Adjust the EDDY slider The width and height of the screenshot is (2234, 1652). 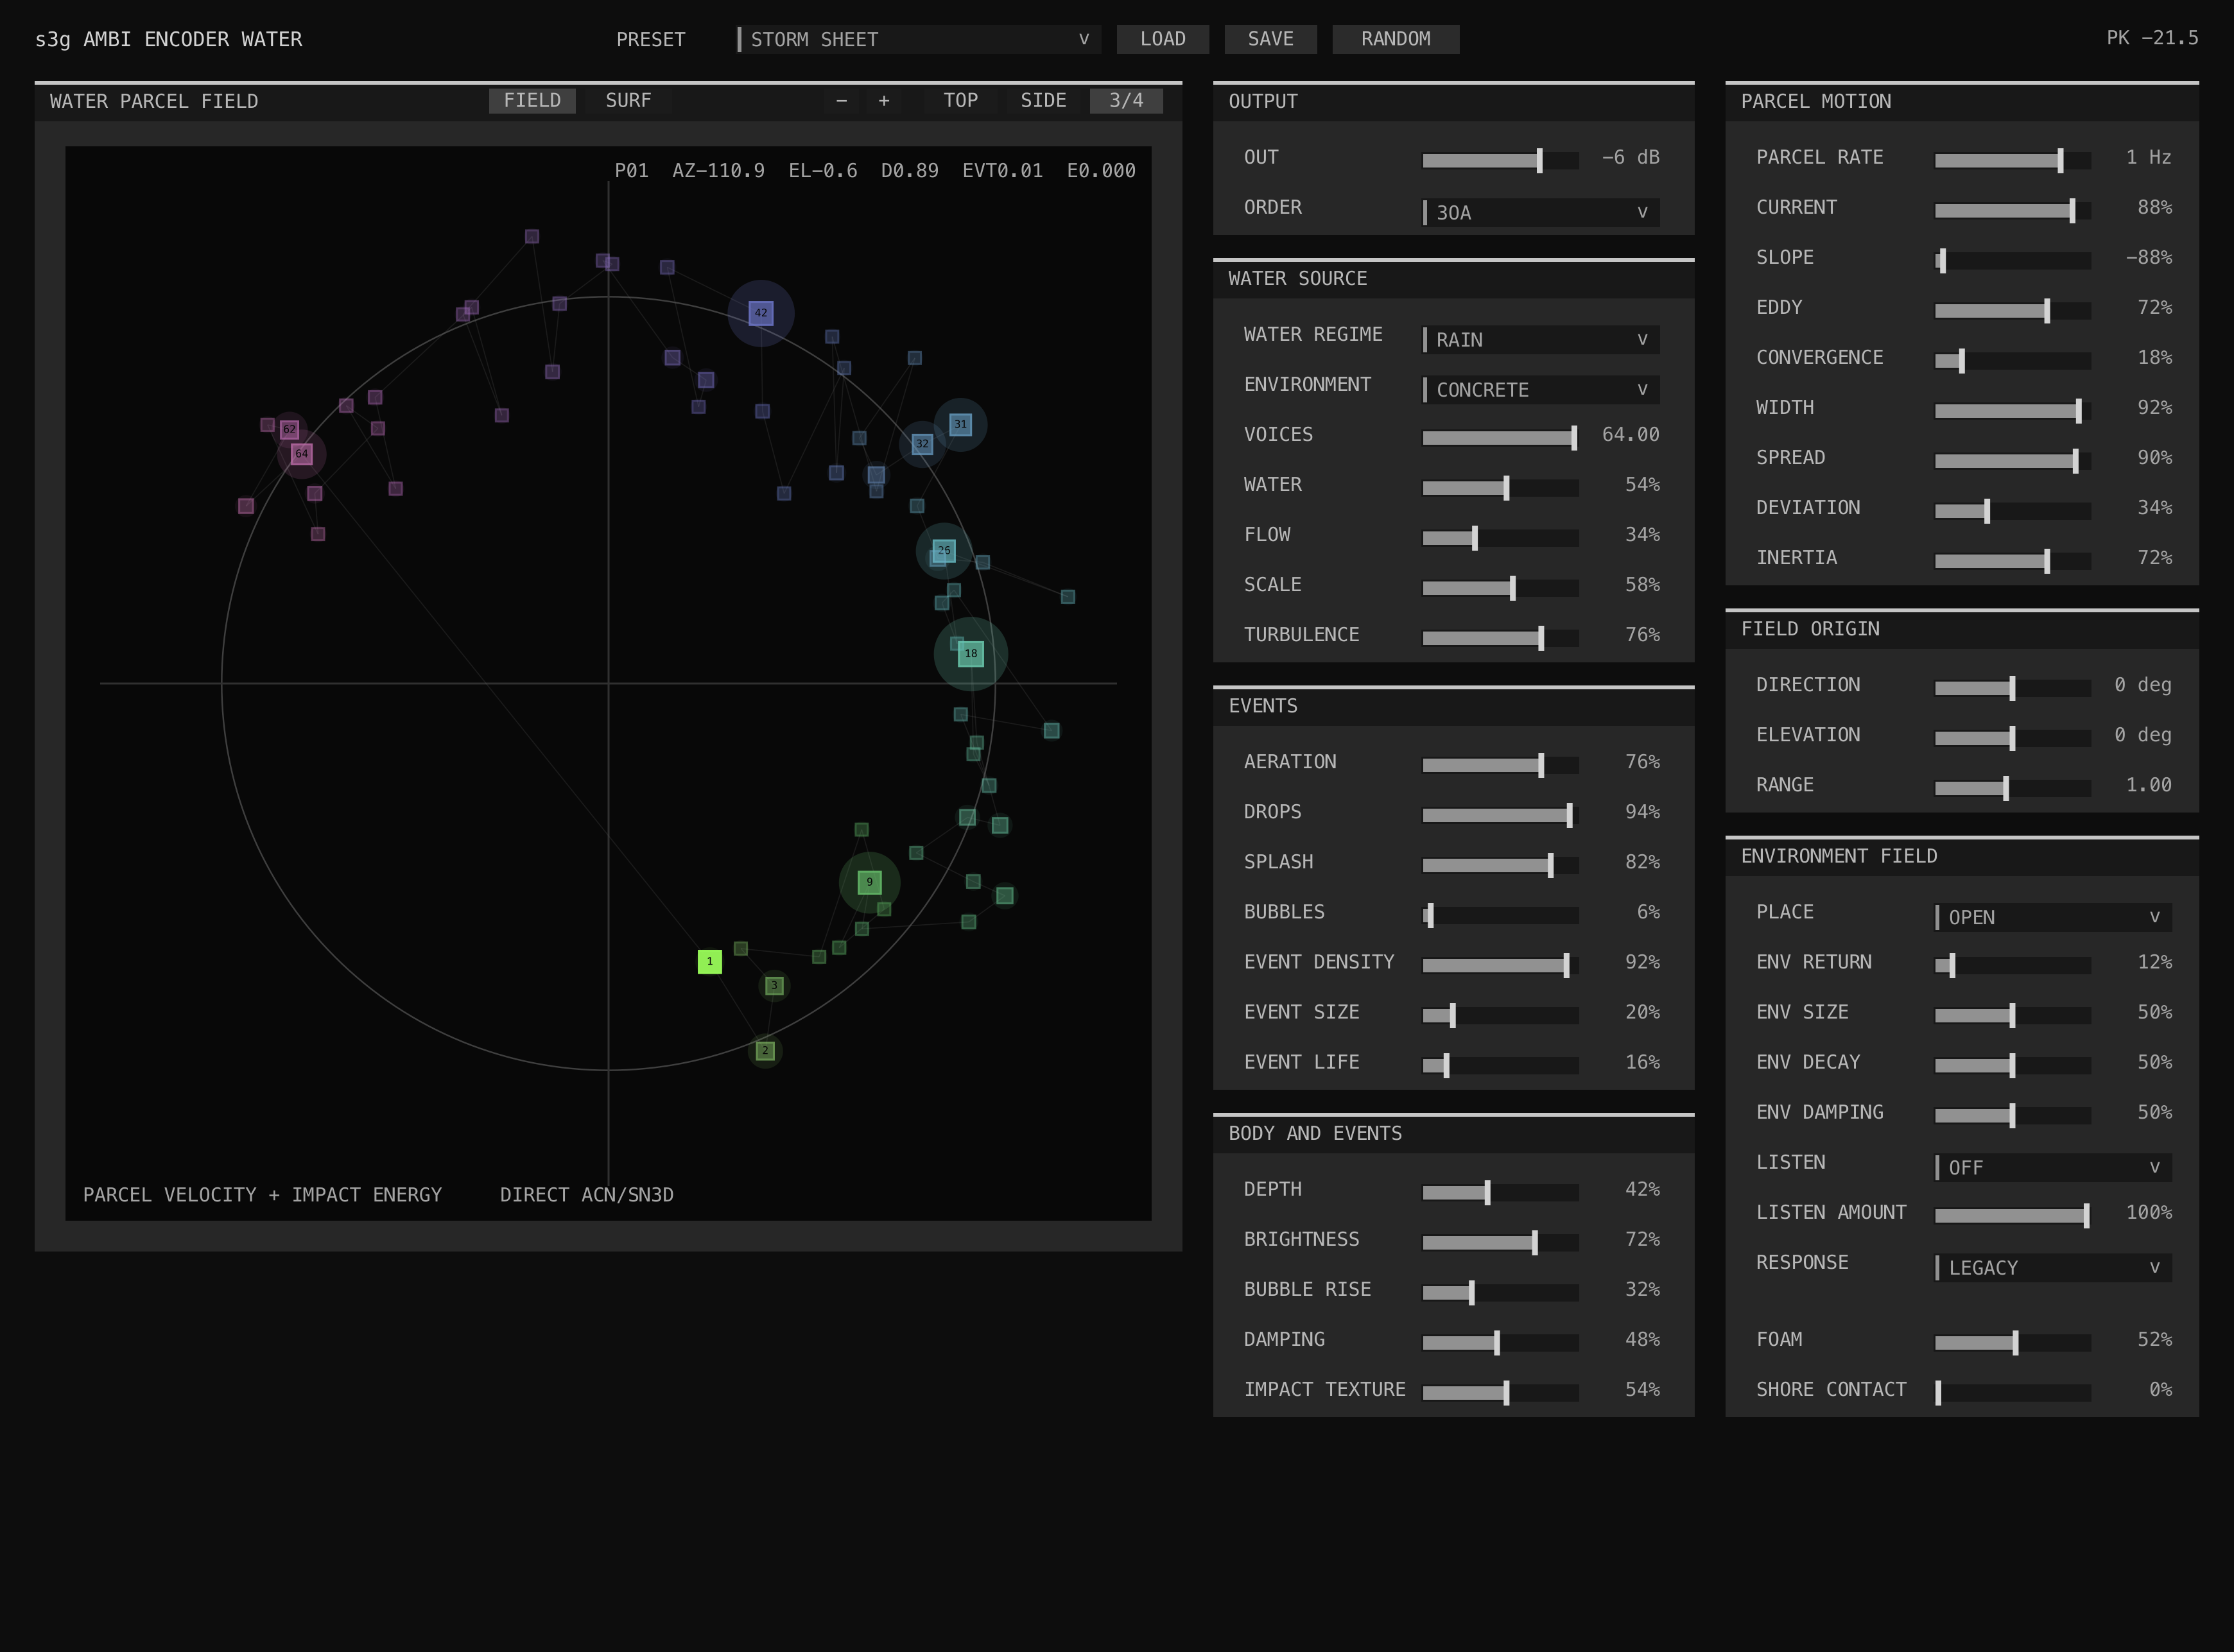coord(2013,310)
